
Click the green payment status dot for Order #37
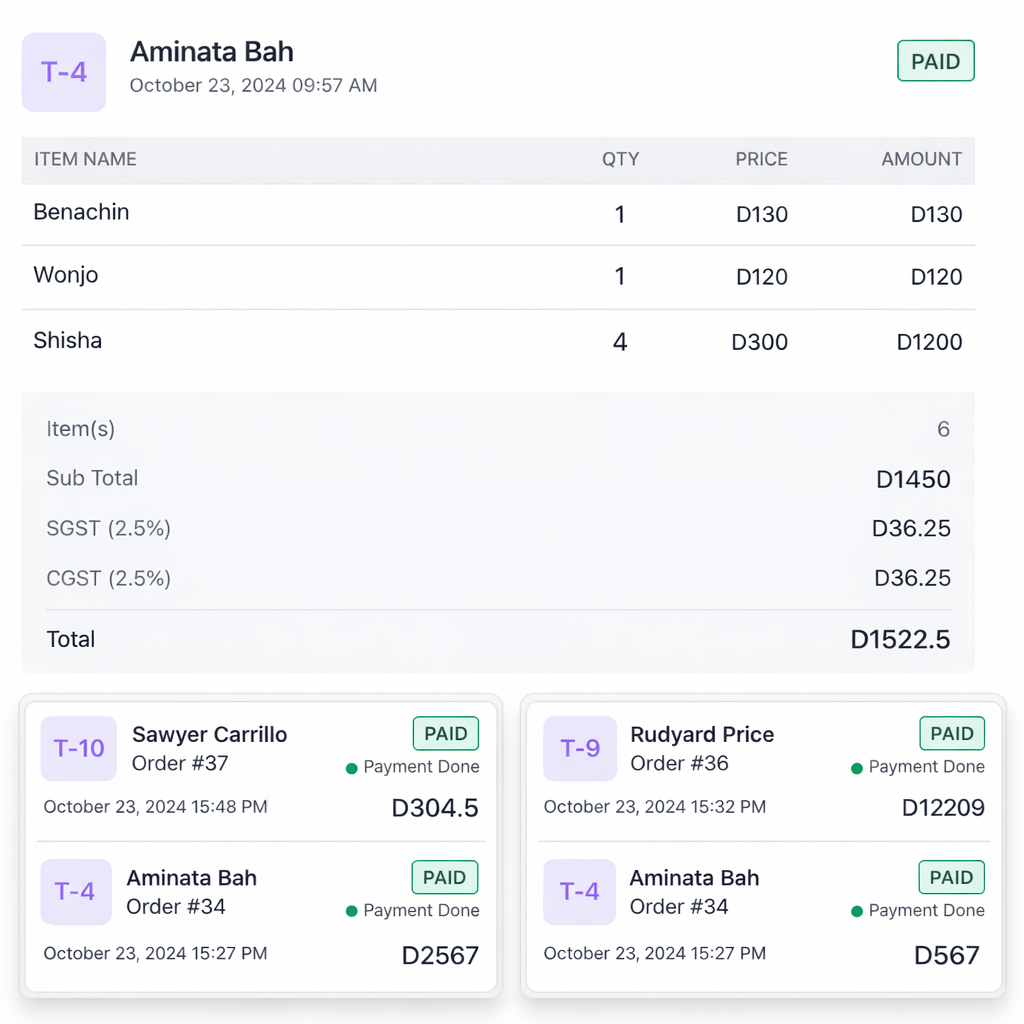[x=351, y=768]
